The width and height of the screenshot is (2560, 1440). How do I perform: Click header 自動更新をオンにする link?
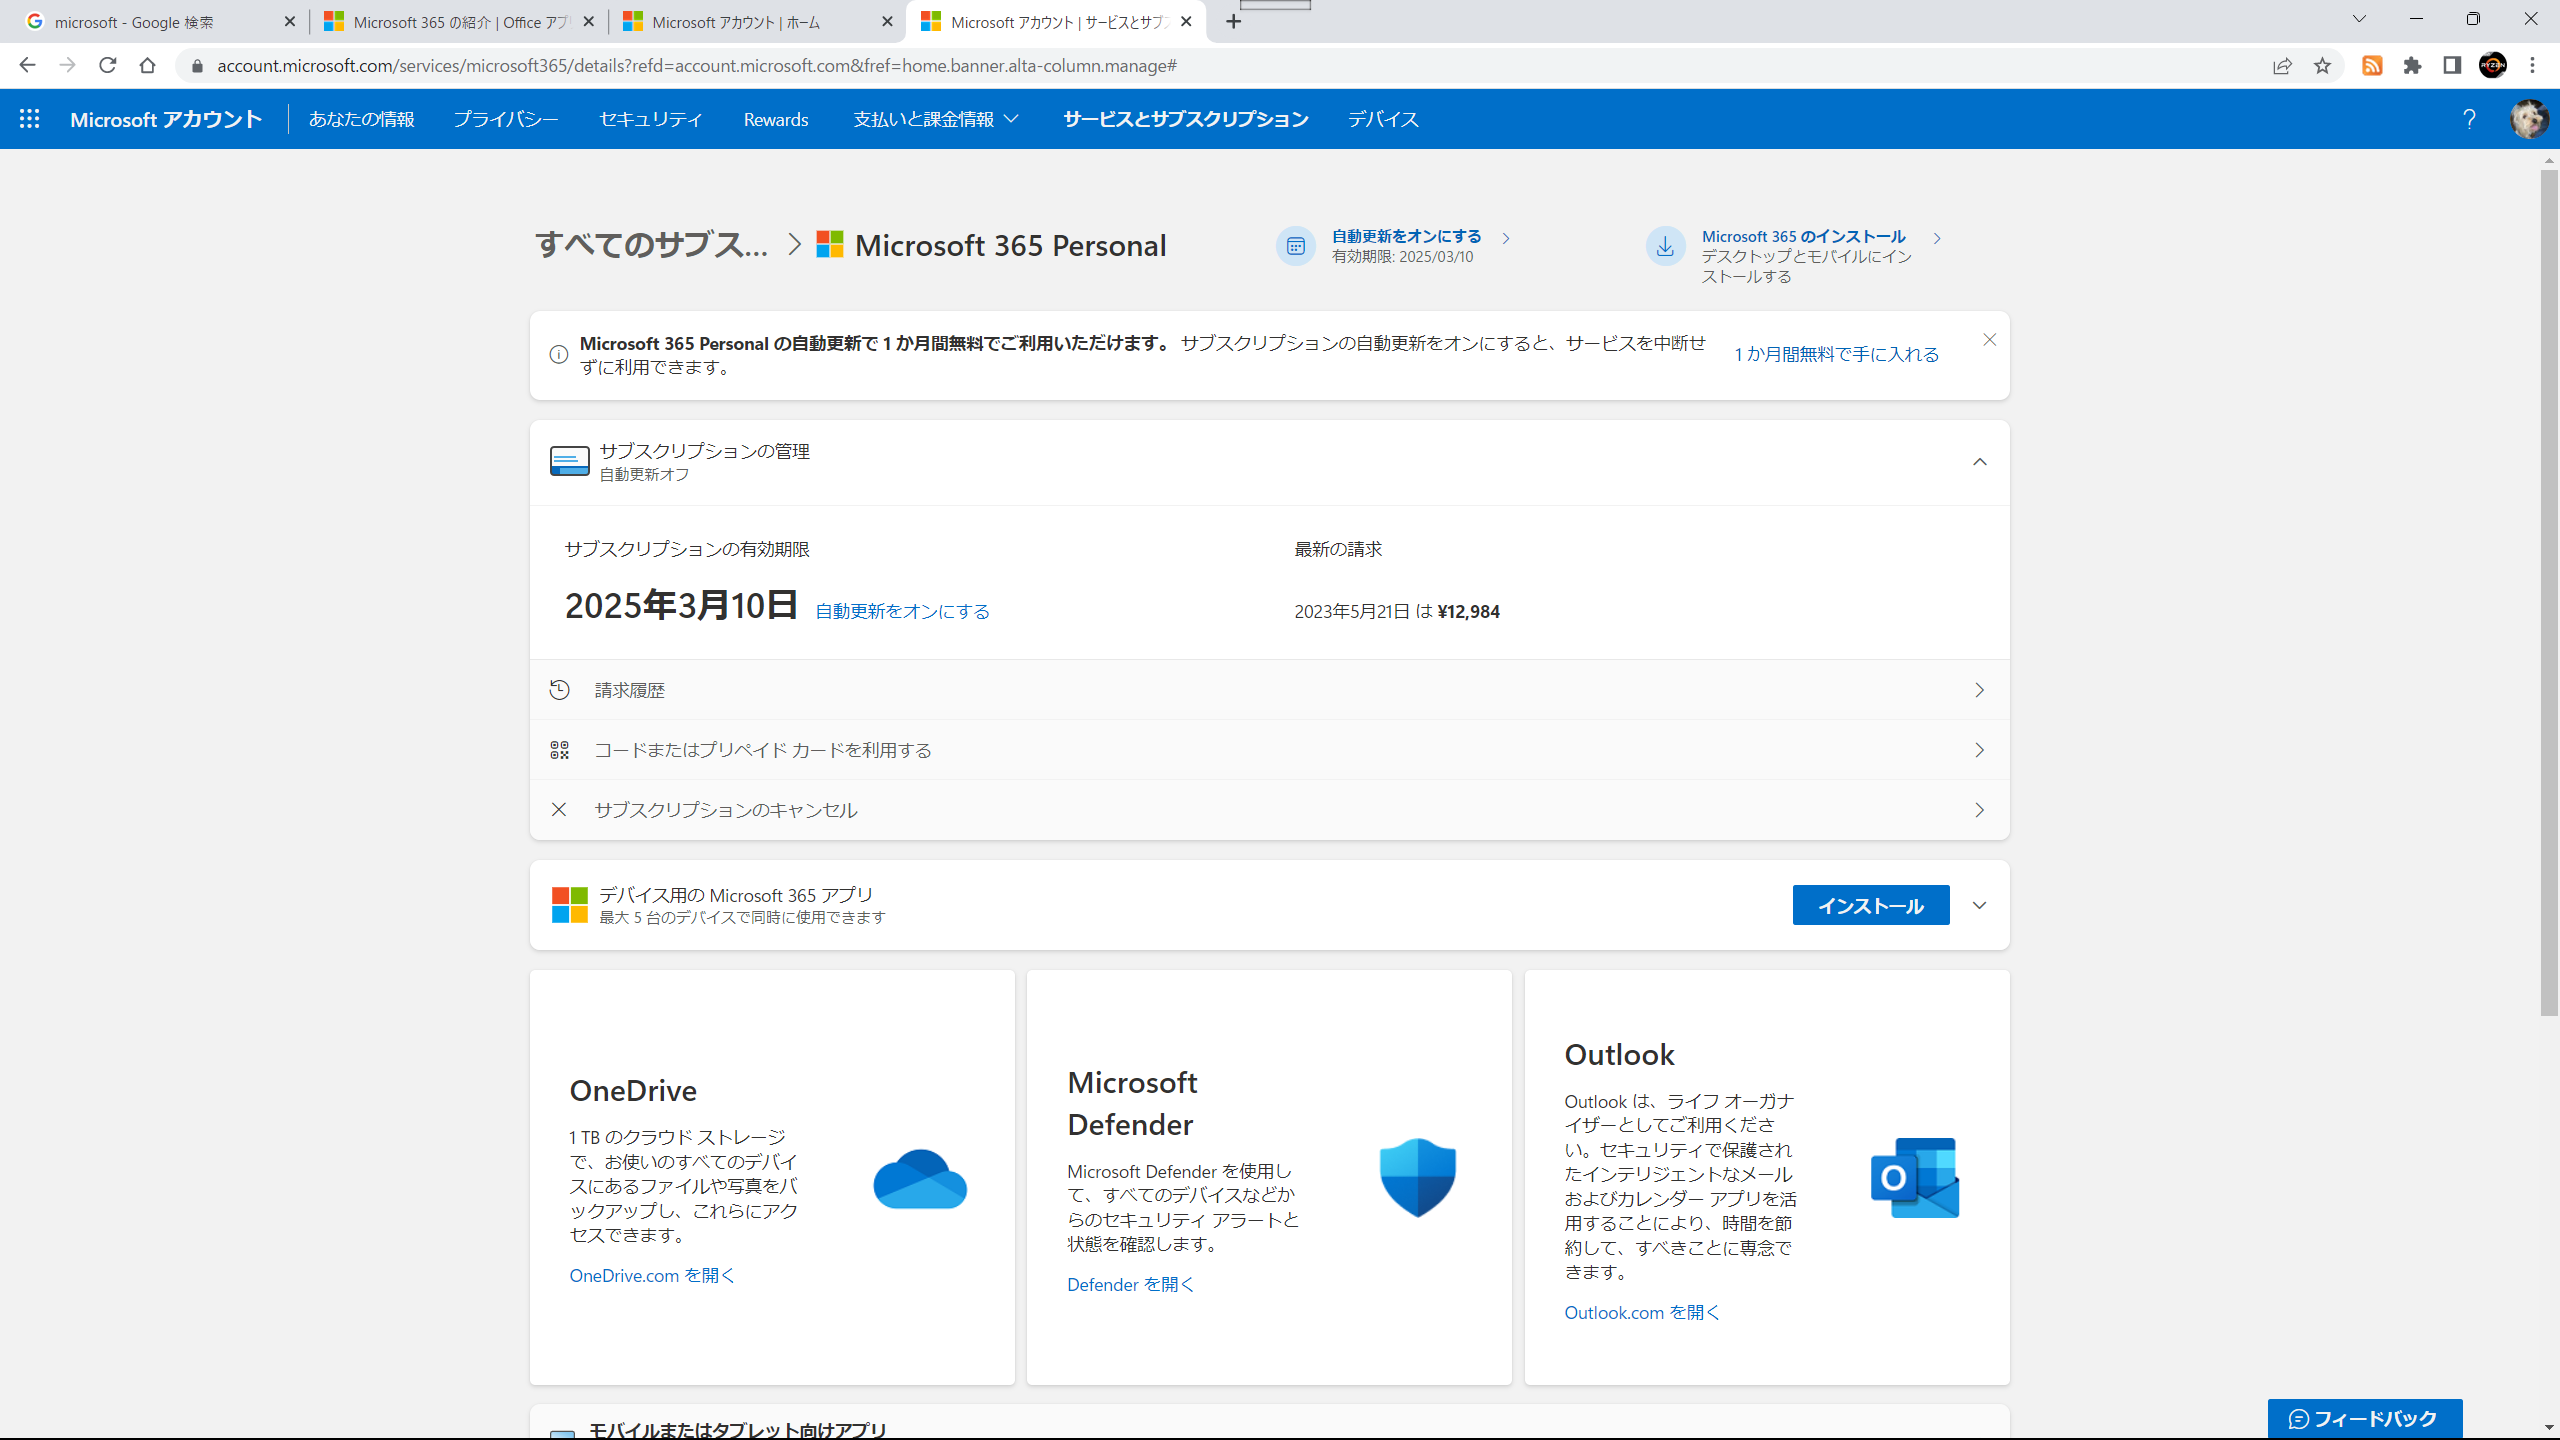tap(1406, 236)
